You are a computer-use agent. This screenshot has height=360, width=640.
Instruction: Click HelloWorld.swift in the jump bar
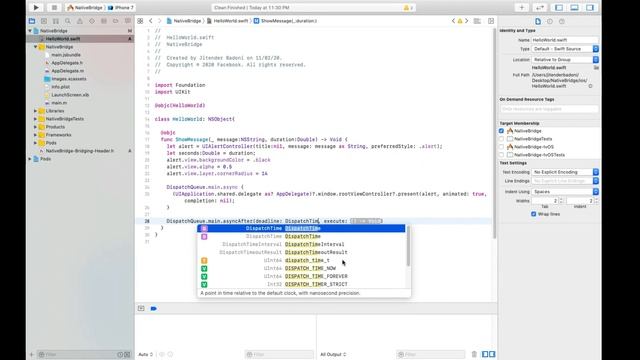coord(227,21)
